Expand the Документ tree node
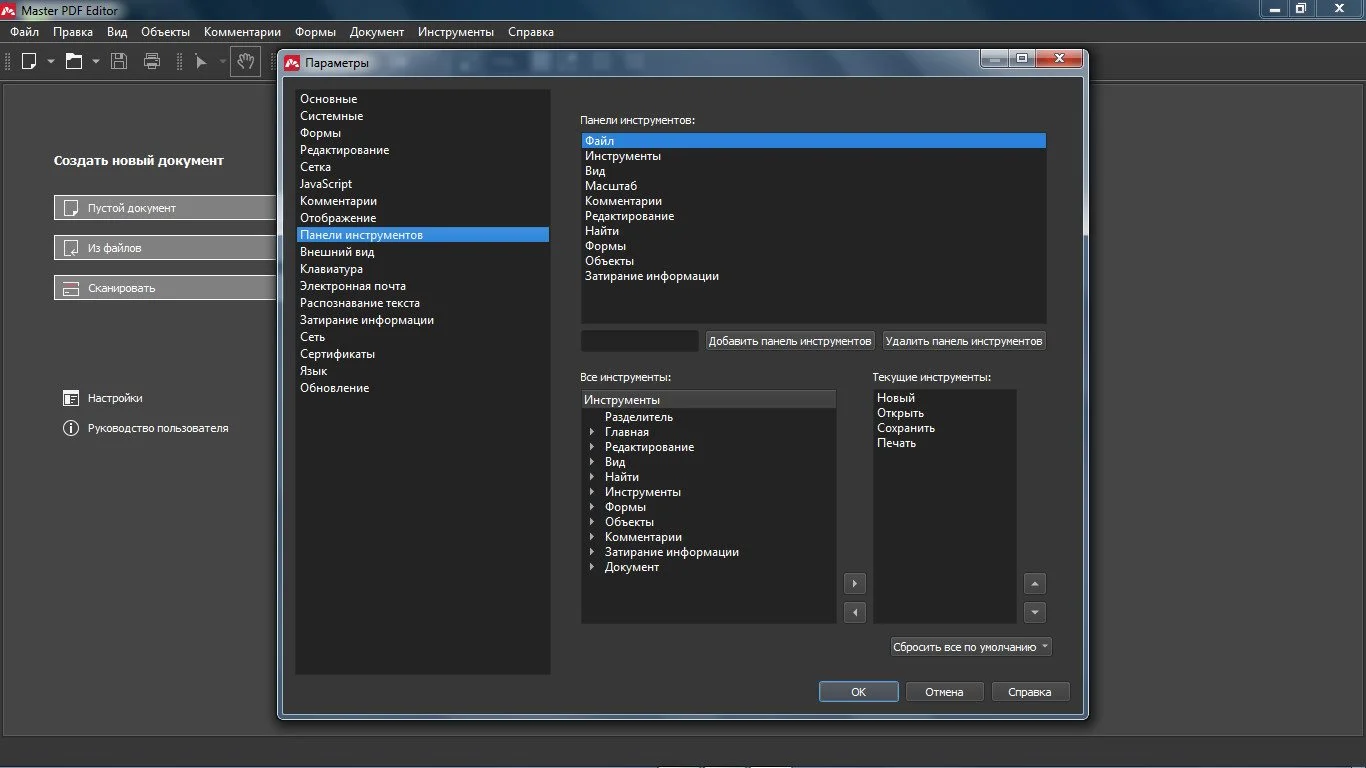The height and width of the screenshot is (768, 1366). tap(592, 567)
